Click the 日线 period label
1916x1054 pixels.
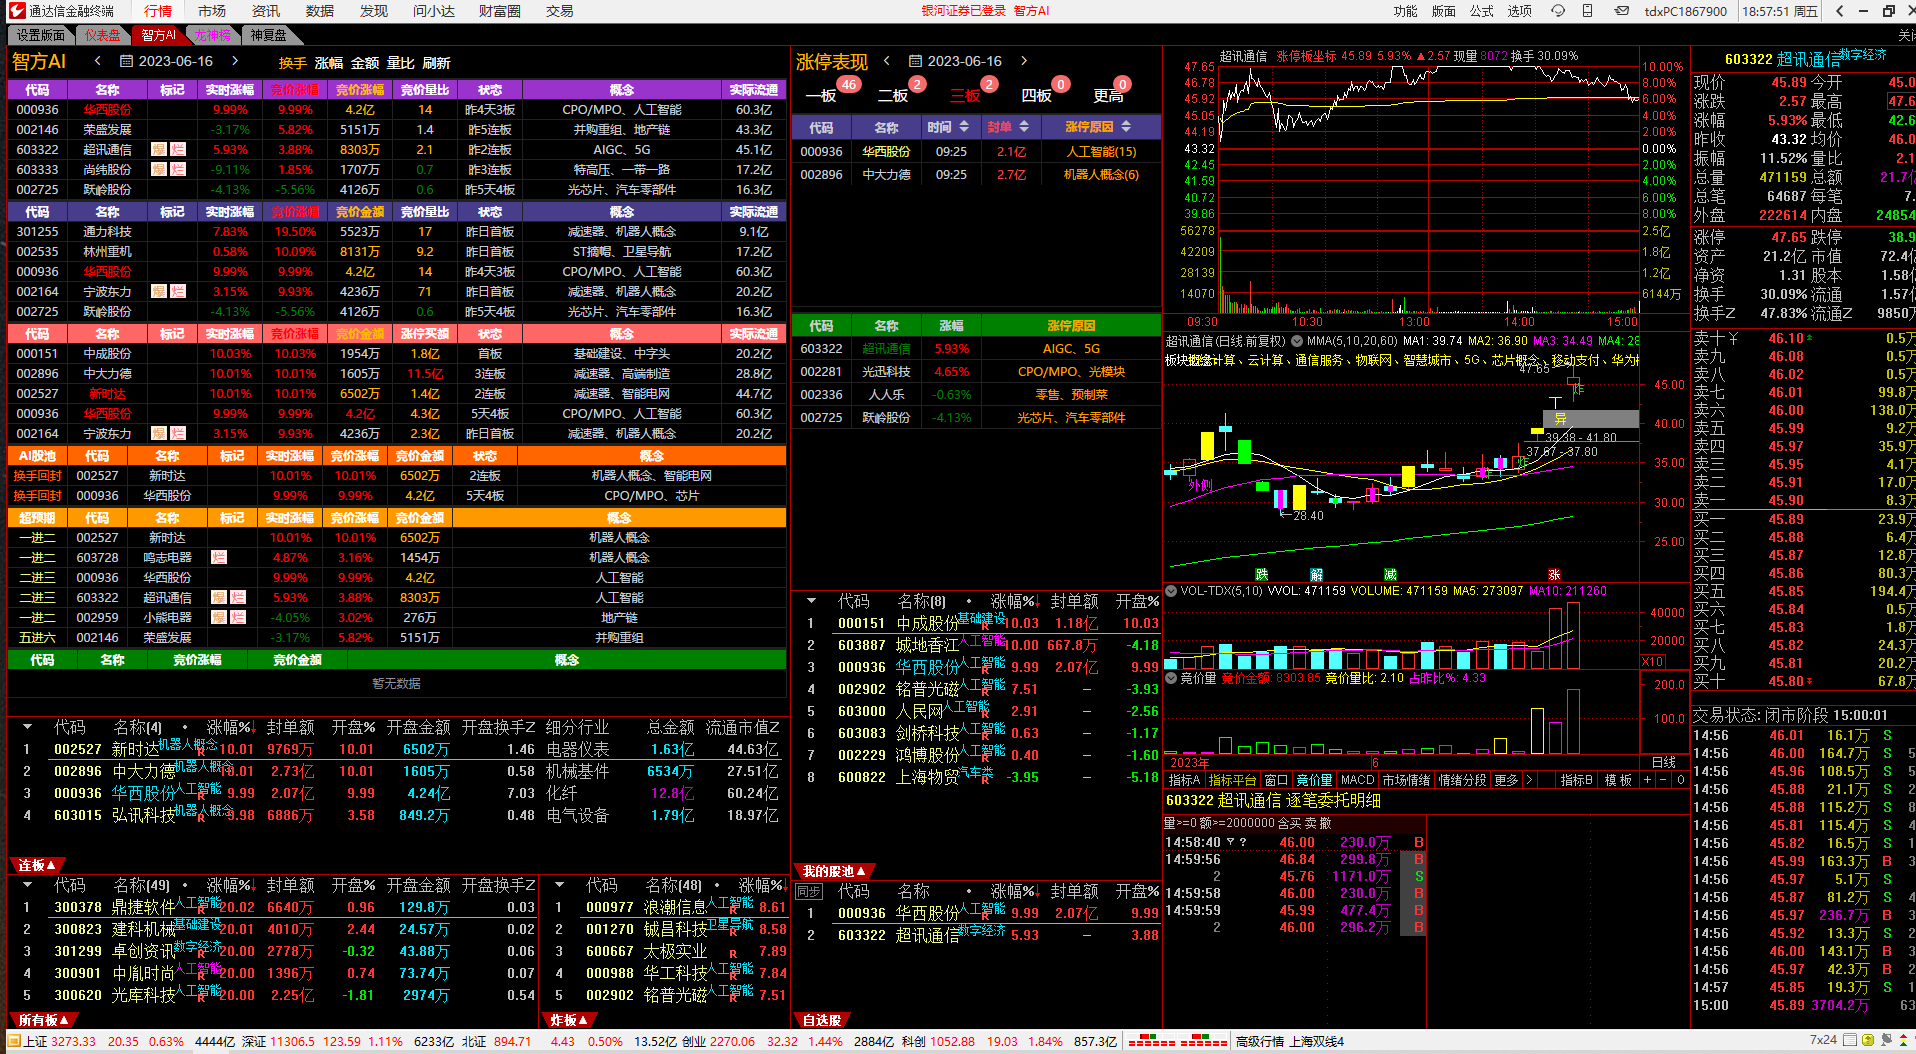[x=1664, y=762]
